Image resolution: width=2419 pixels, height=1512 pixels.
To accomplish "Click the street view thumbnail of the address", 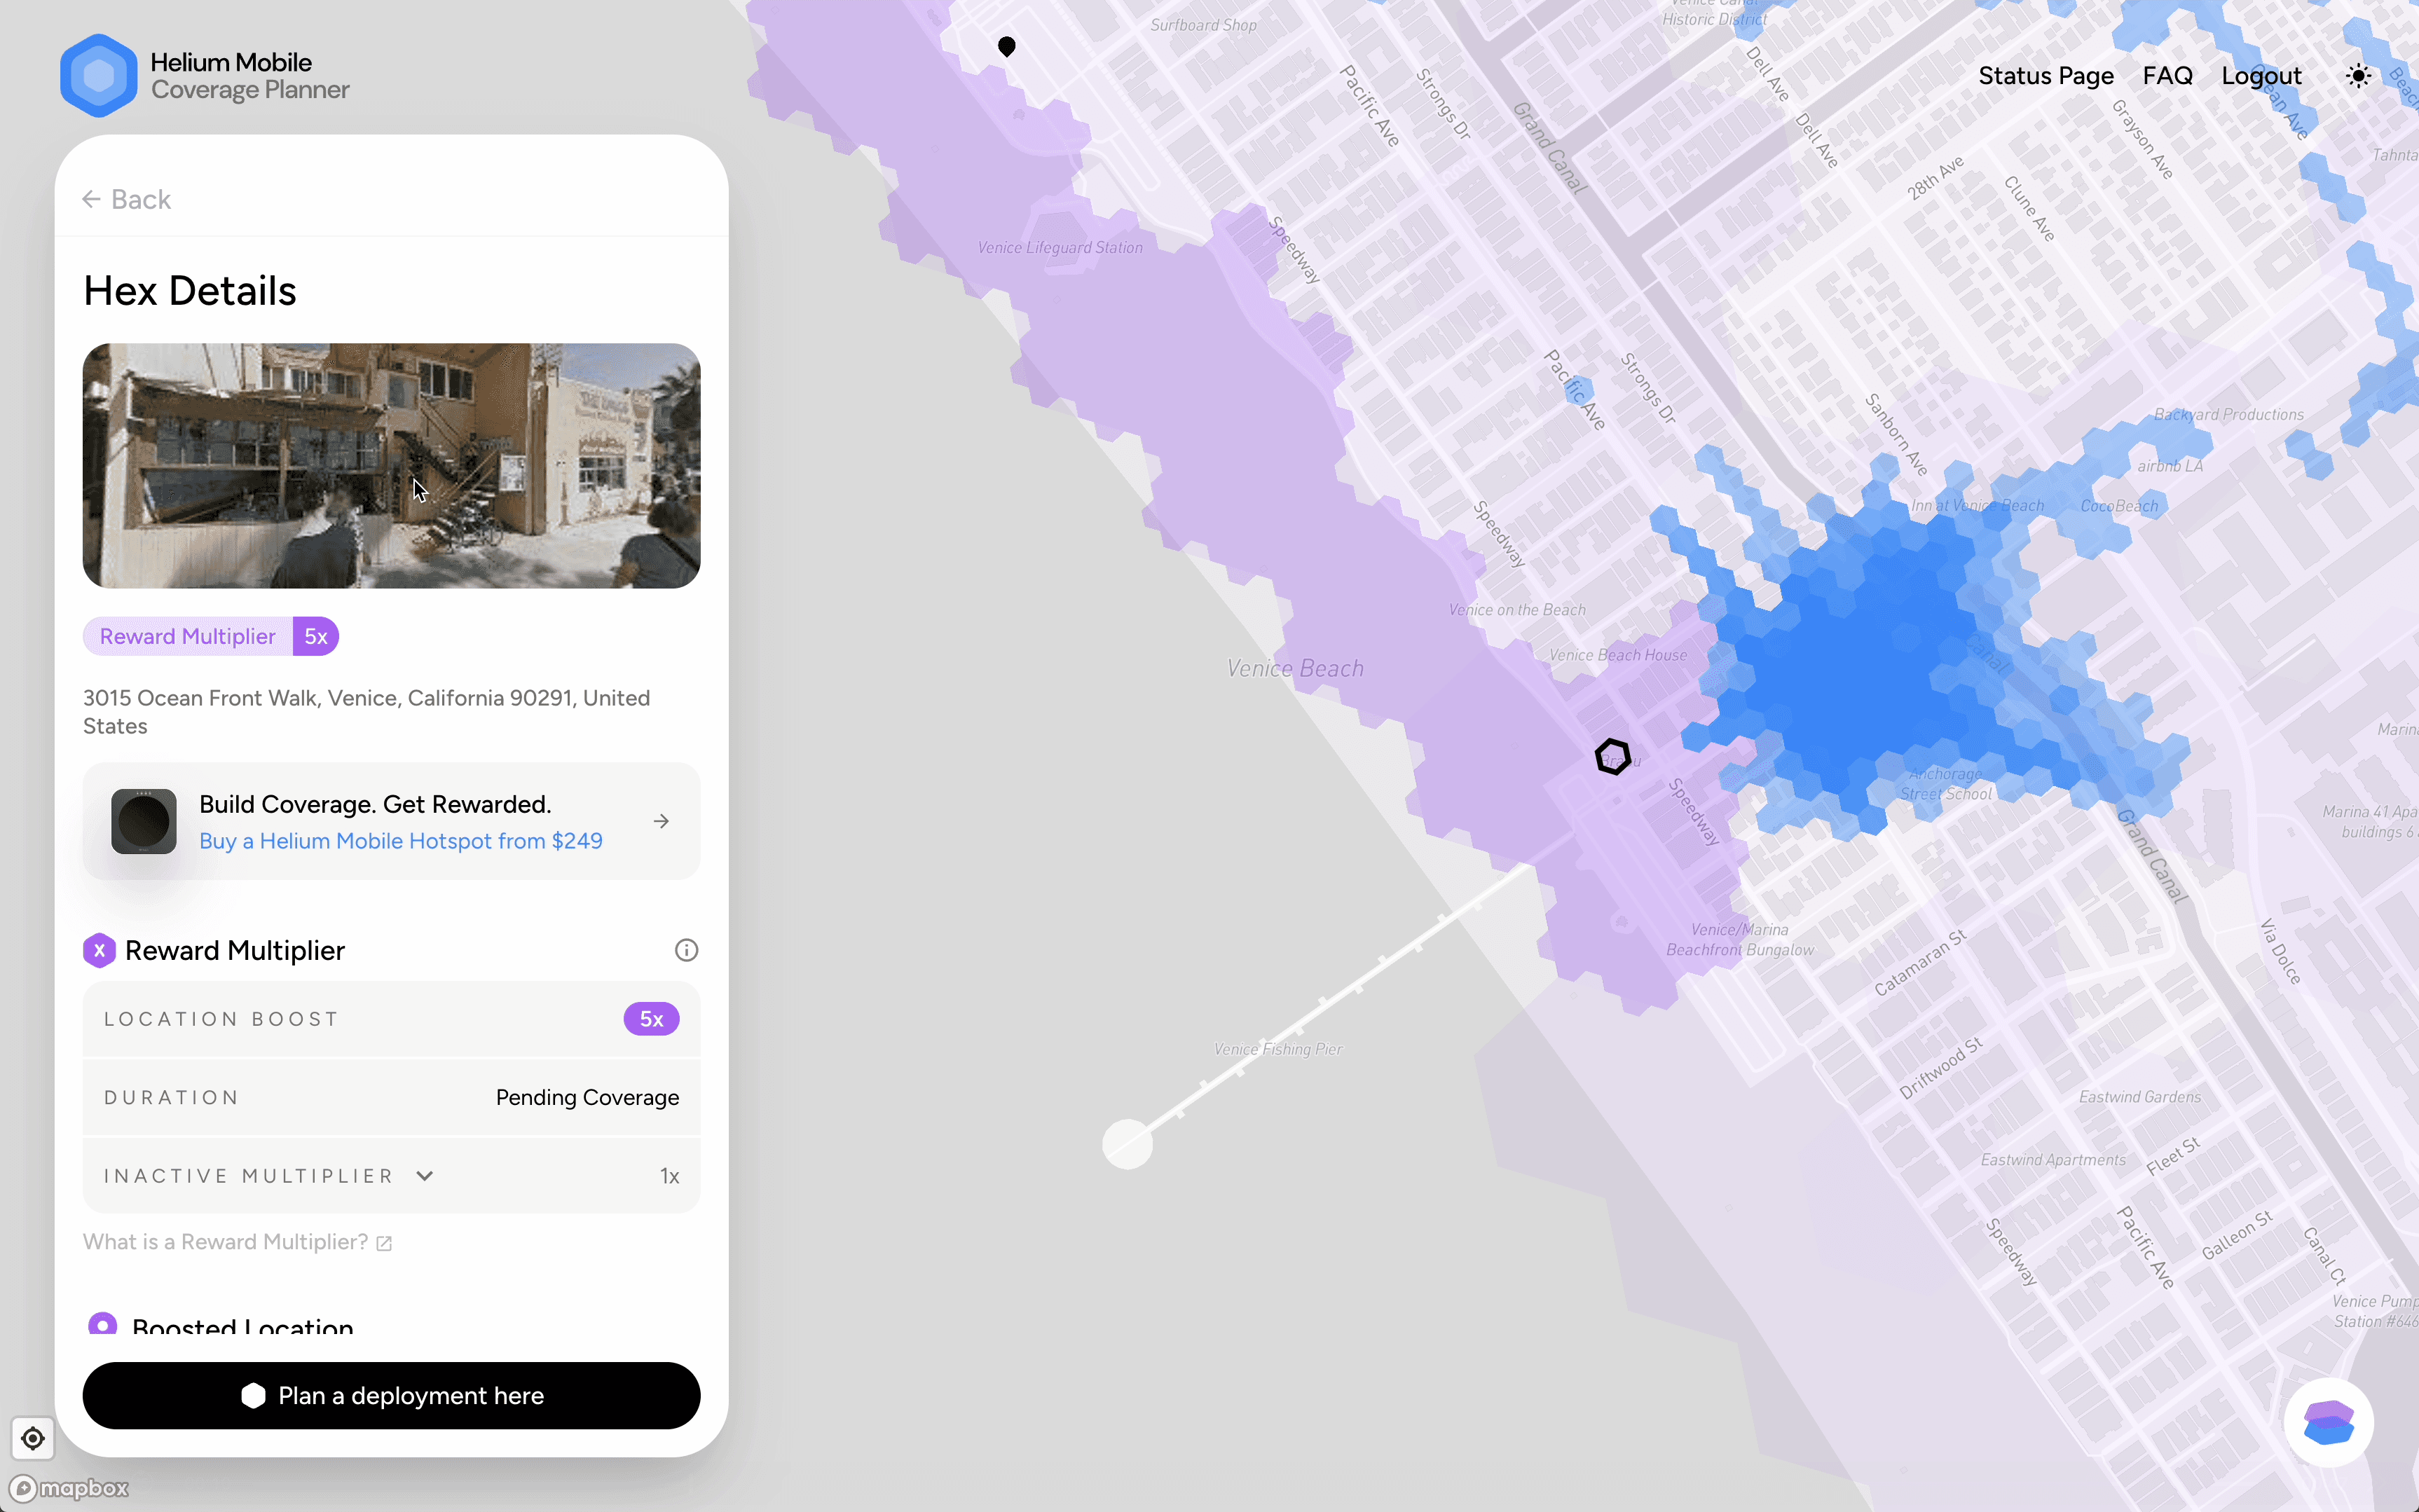I will point(391,466).
